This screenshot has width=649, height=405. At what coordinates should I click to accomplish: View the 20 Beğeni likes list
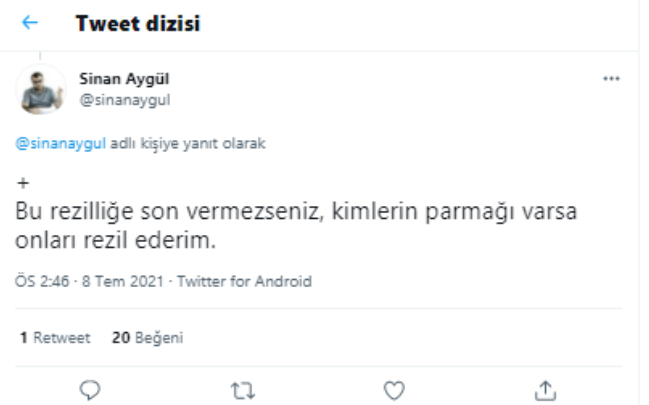click(x=147, y=338)
